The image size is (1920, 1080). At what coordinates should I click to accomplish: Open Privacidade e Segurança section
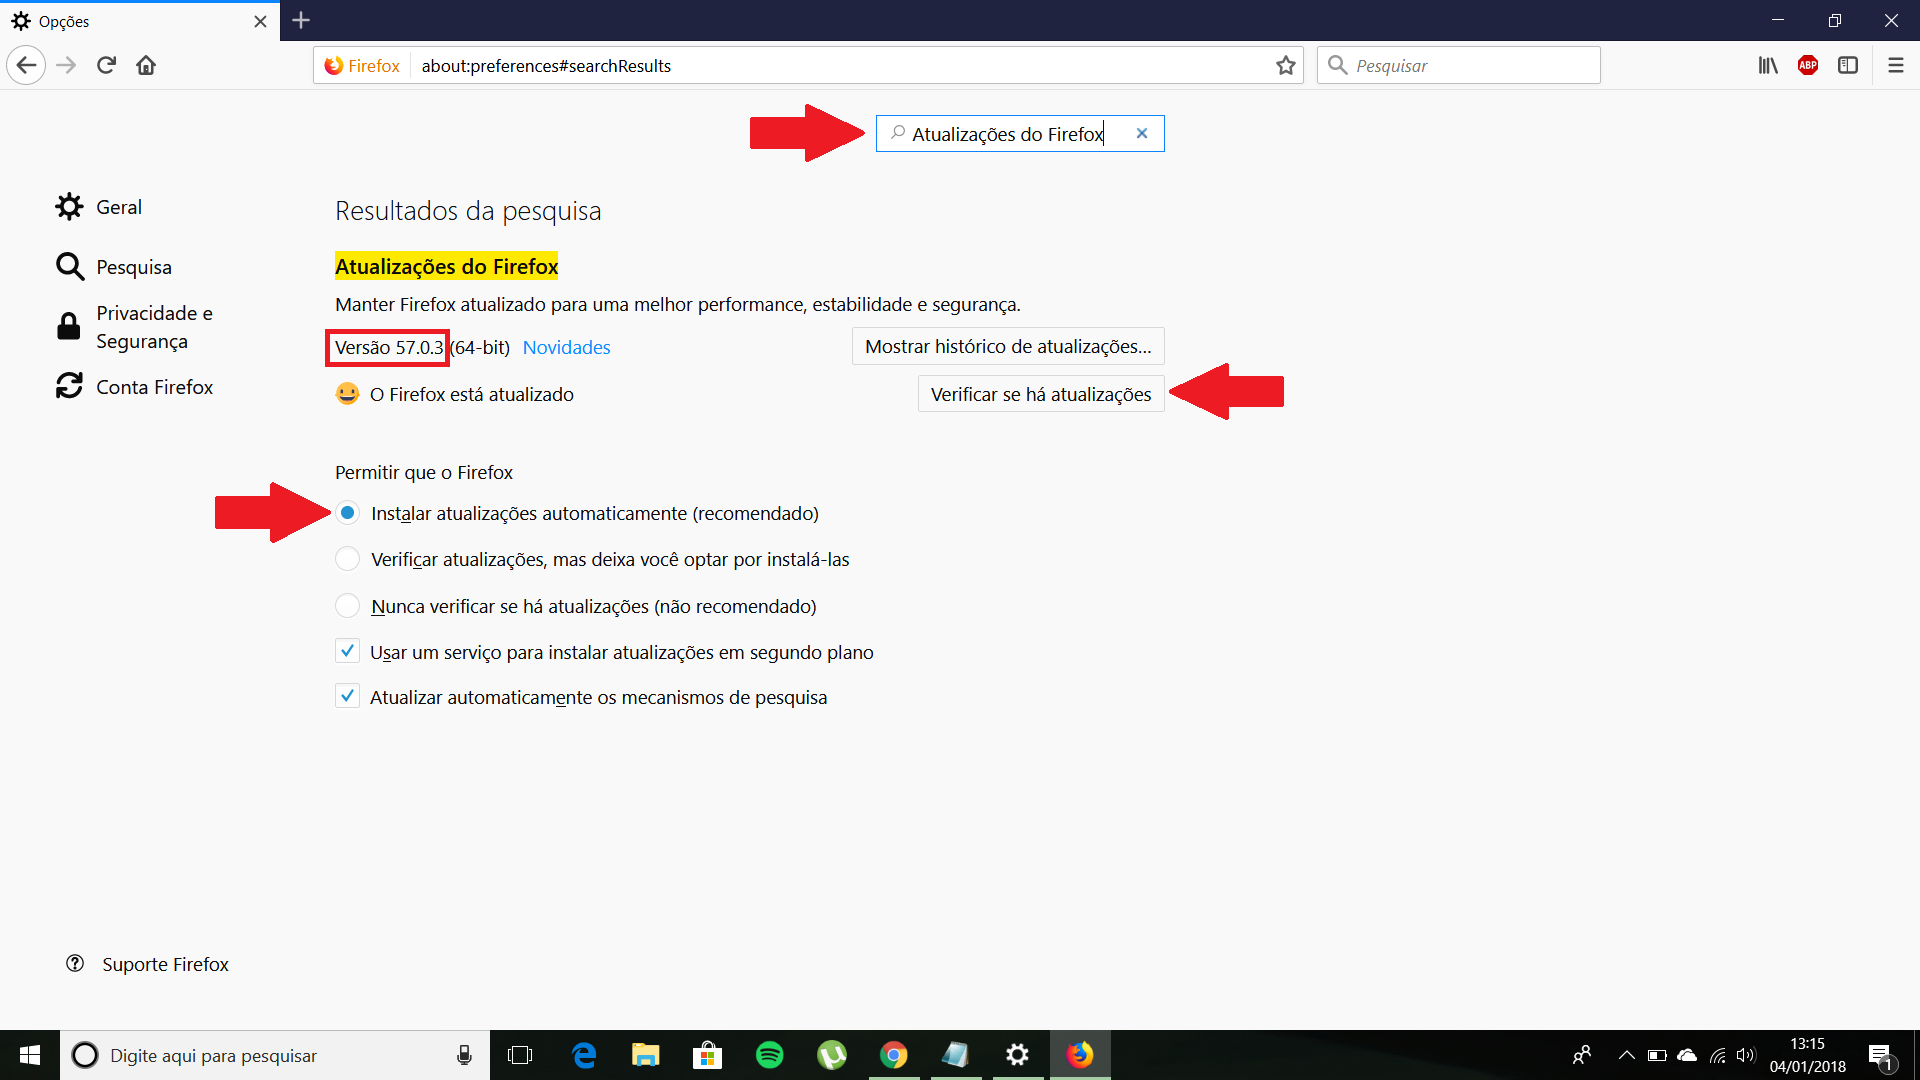coord(135,327)
